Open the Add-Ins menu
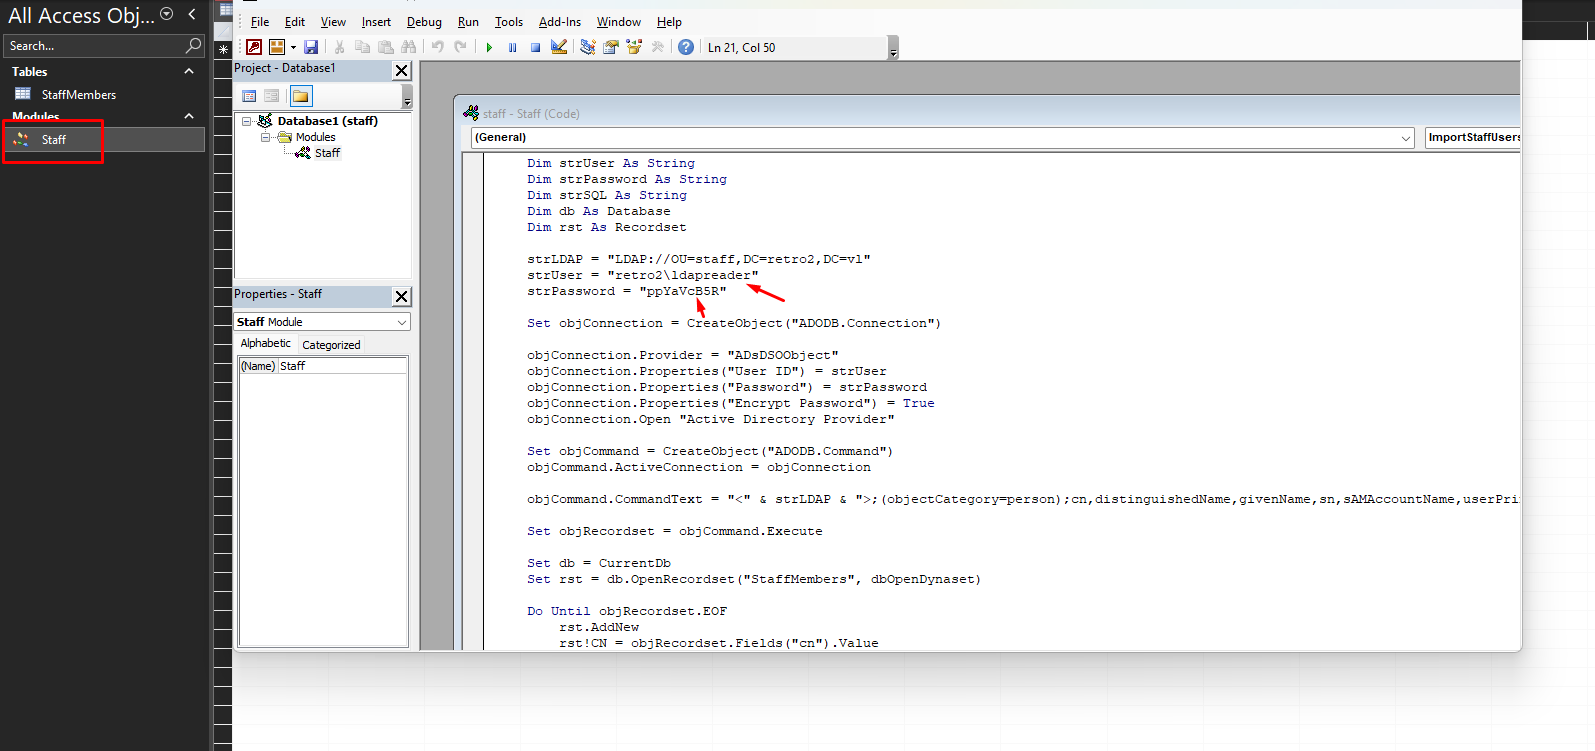This screenshot has width=1595, height=751. click(x=560, y=22)
